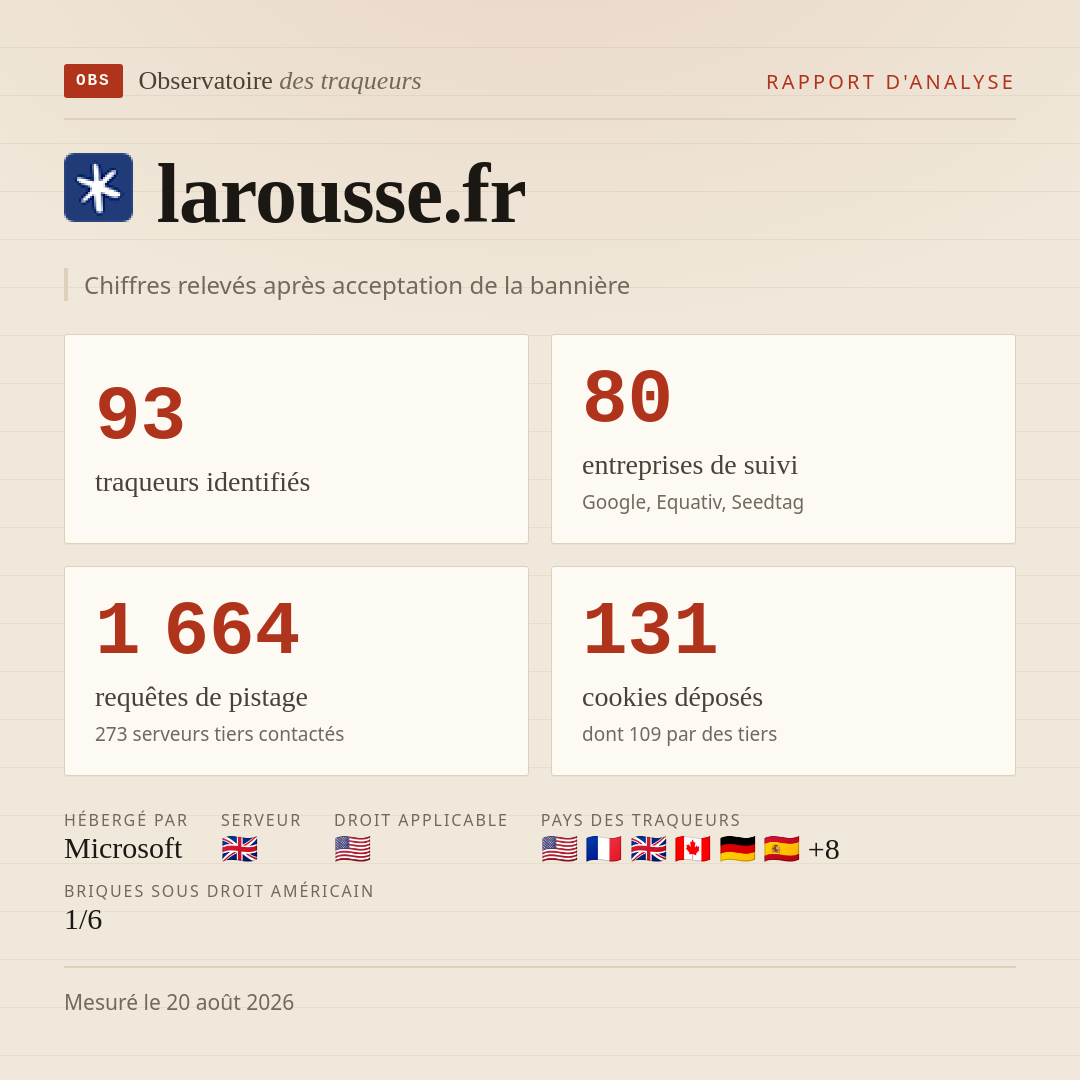Show the +8 additional tracker countries
Screen dimensions: 1080x1080
pos(824,849)
